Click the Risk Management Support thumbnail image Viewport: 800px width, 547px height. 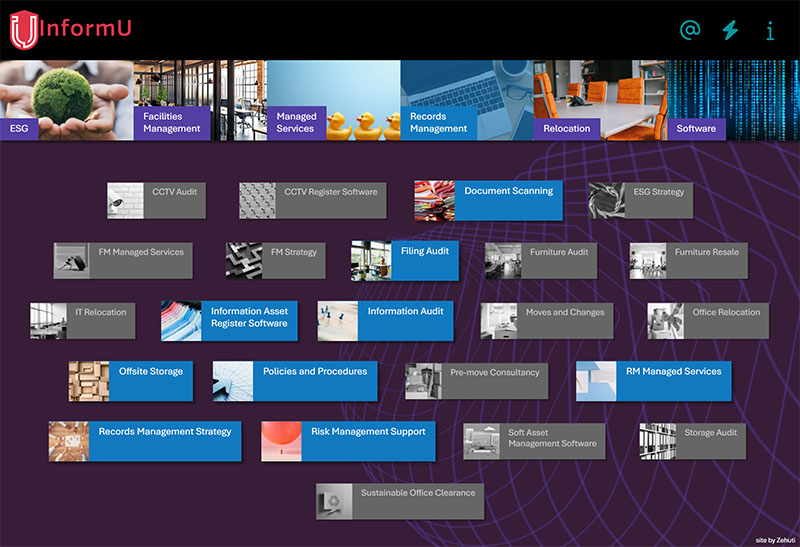pyautogui.click(x=281, y=441)
